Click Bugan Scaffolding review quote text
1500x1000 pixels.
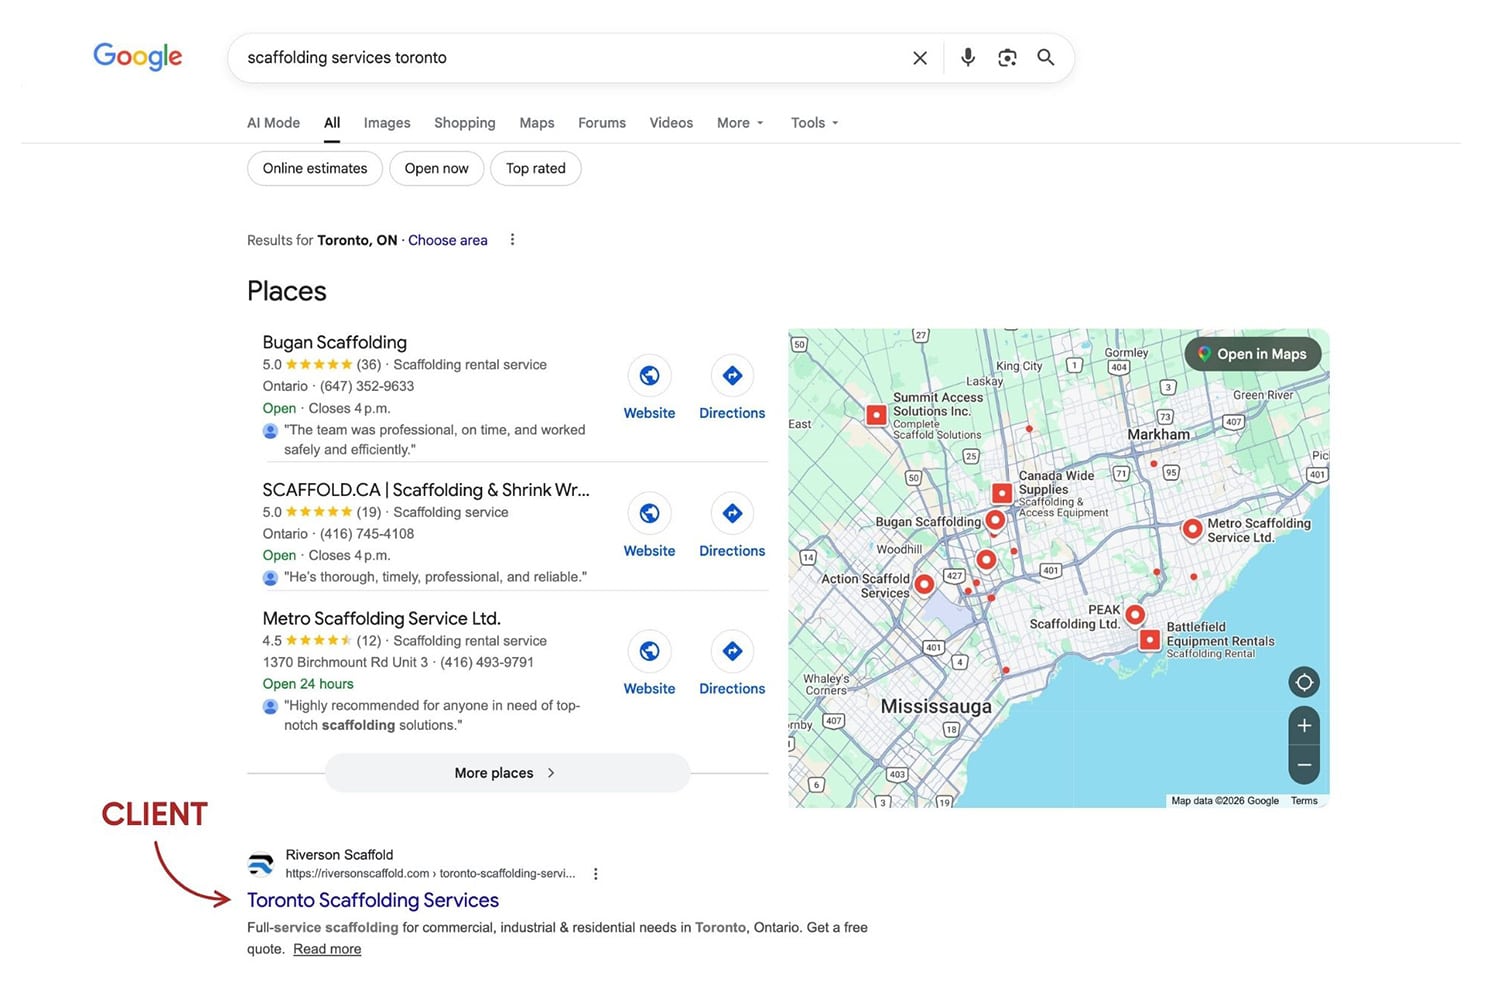pos(434,440)
